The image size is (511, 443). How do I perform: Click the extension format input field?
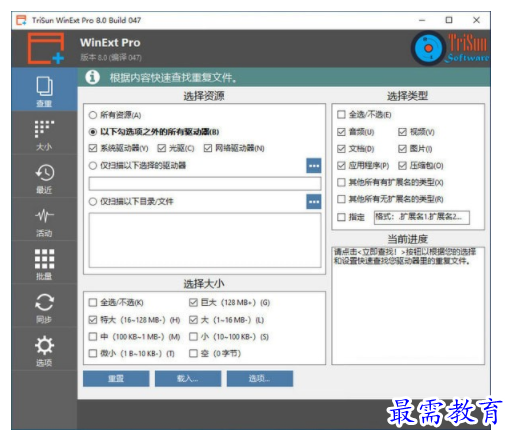coord(421,217)
